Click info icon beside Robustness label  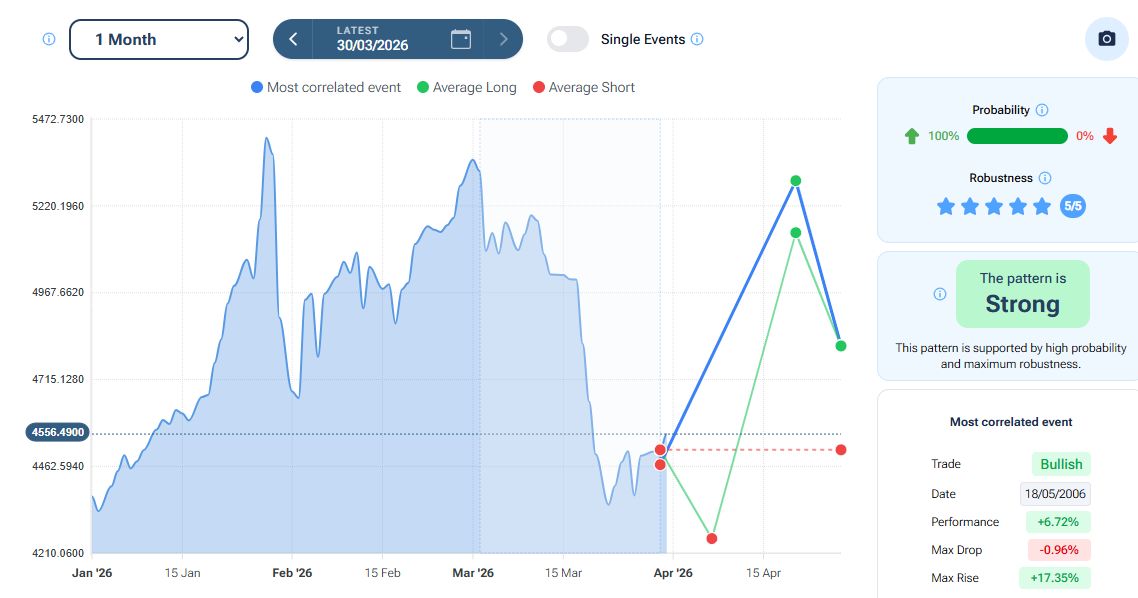(1045, 178)
